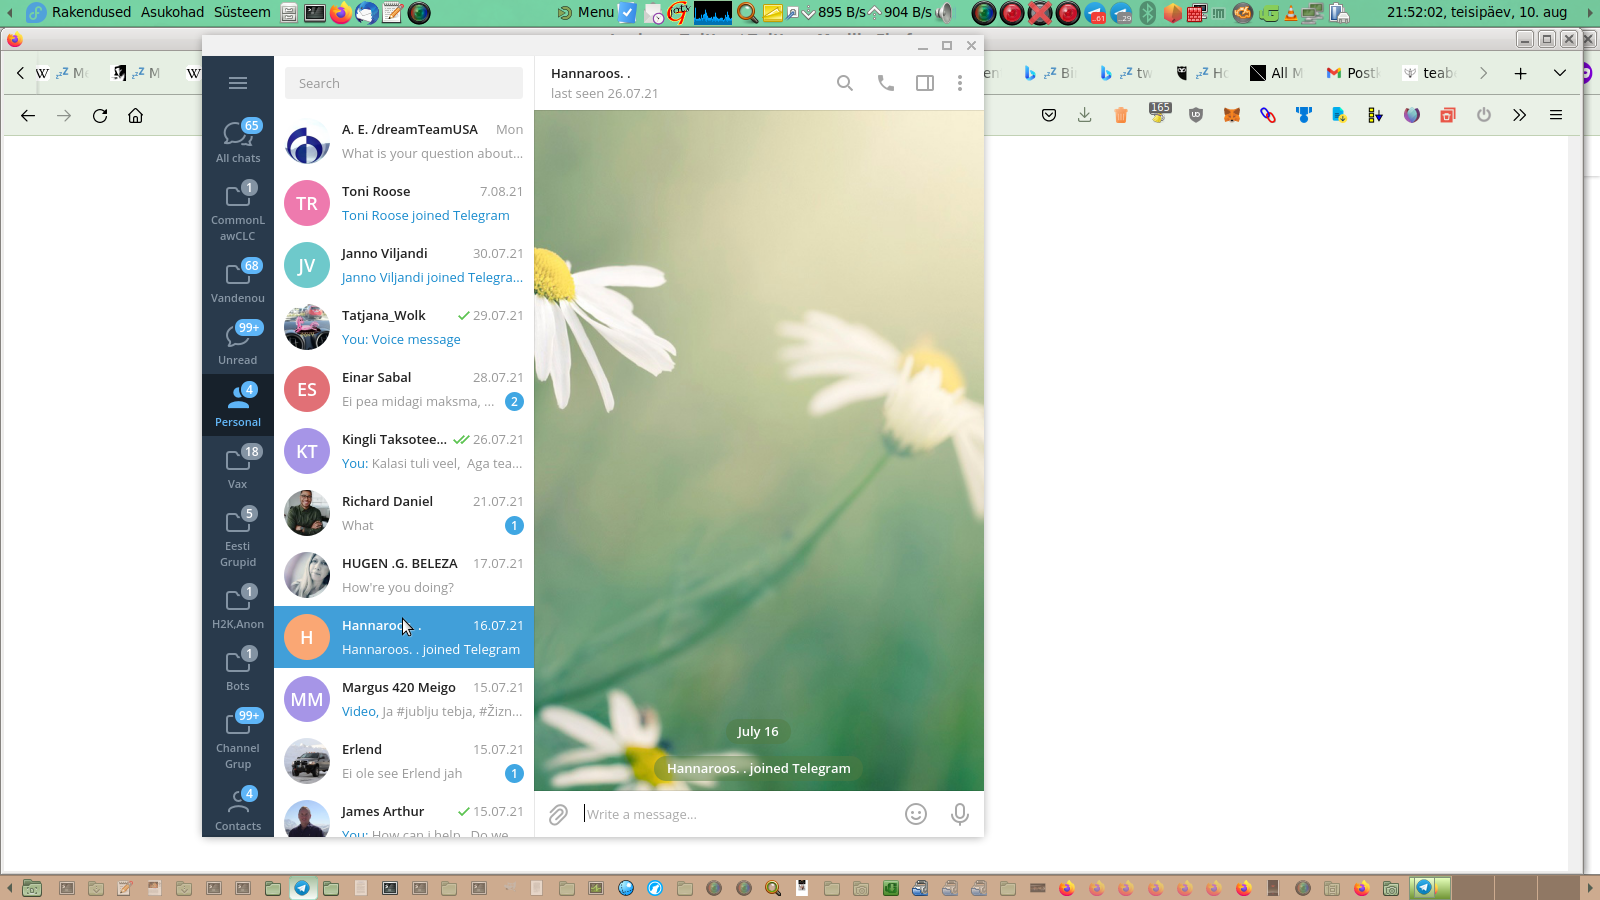Open the All chats folder
This screenshot has height=900, width=1600.
pos(238,141)
